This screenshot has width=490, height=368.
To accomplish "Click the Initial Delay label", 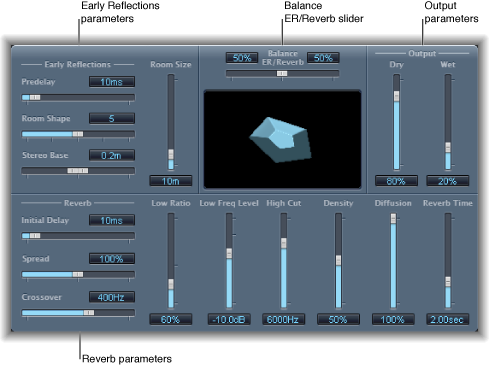I will [x=45, y=220].
